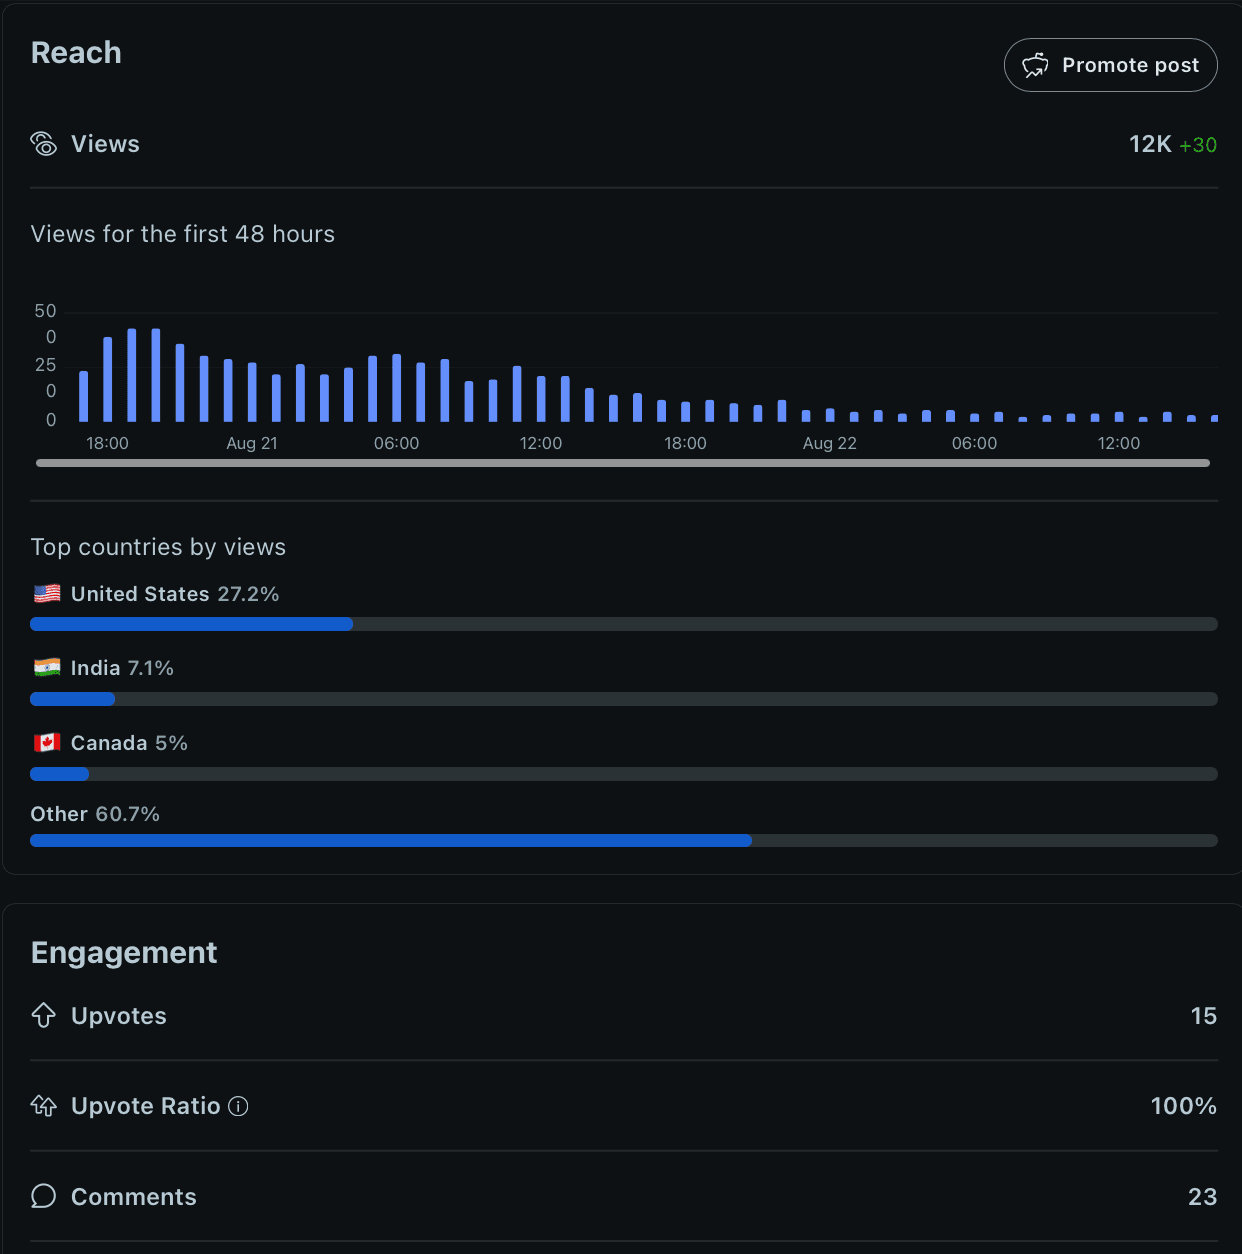Click the Aug 21 label on chart axis
1242x1254 pixels.
tap(252, 443)
